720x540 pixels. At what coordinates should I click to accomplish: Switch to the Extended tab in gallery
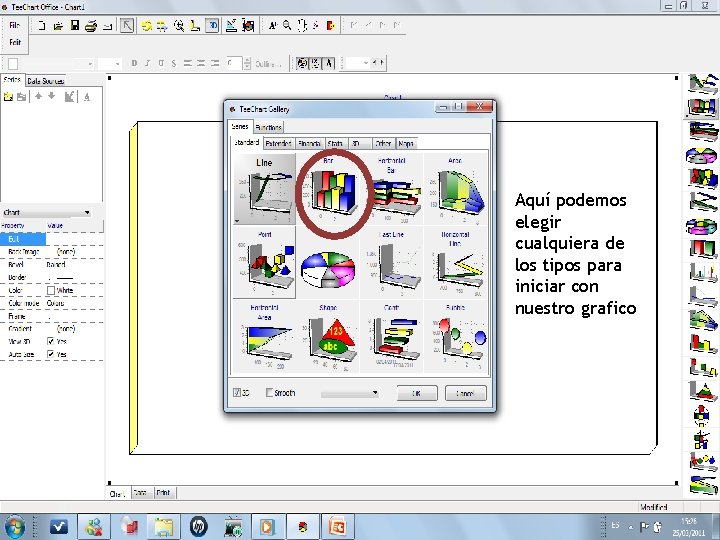(x=279, y=144)
